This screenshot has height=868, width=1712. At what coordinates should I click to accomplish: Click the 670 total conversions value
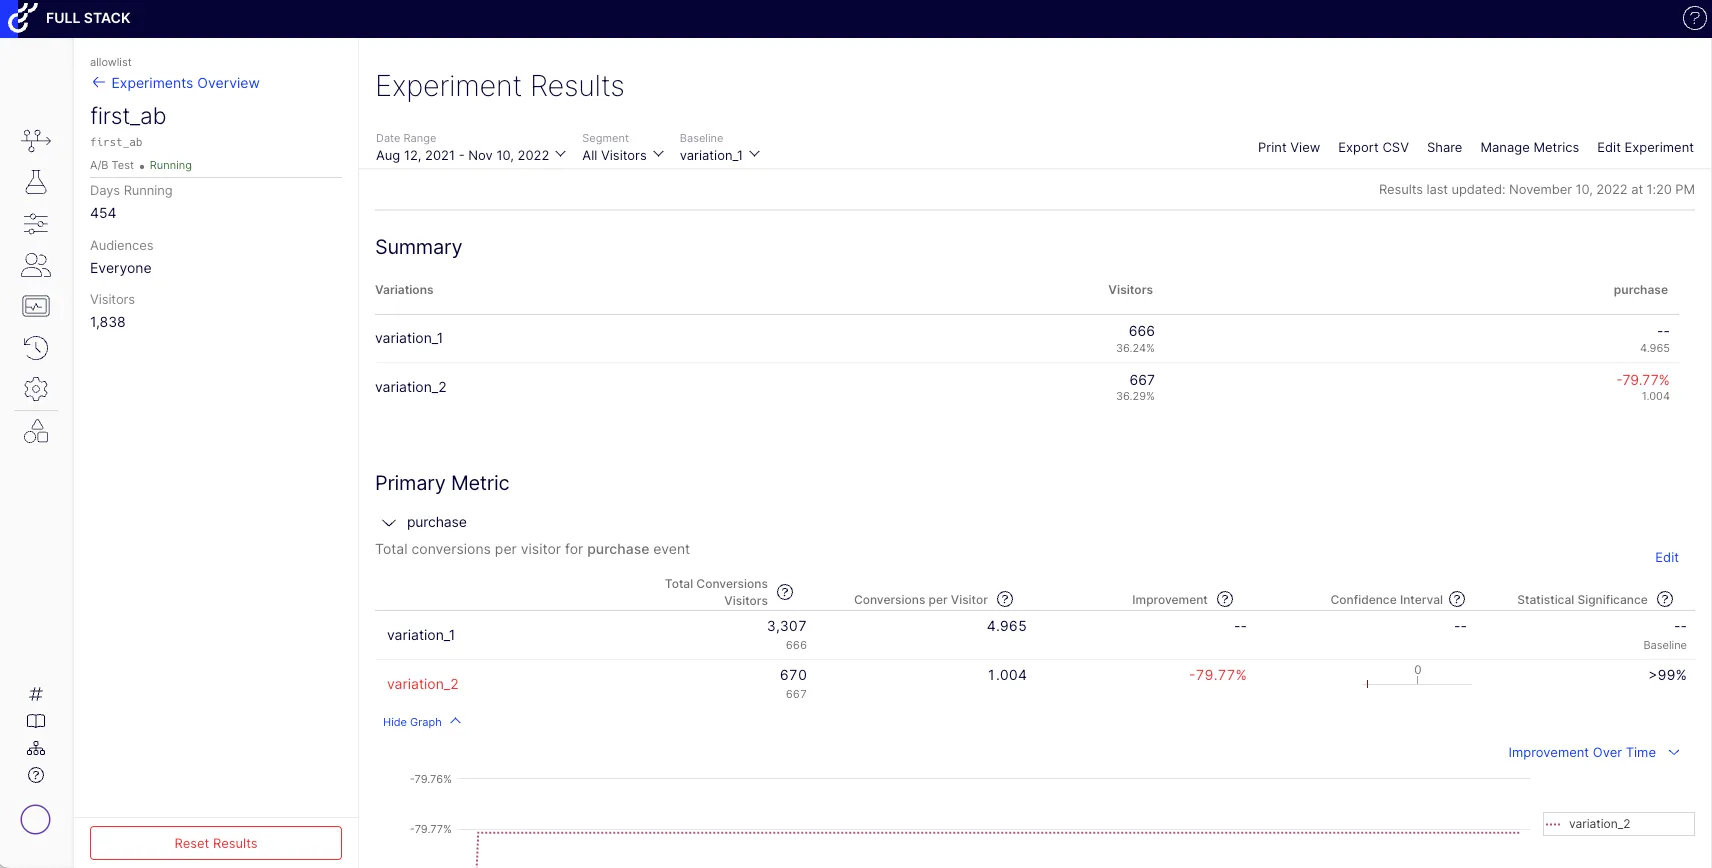point(793,675)
